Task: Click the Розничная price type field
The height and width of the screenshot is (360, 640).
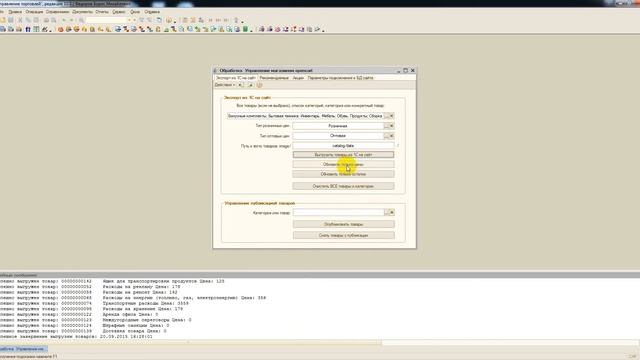Action: (x=338, y=126)
